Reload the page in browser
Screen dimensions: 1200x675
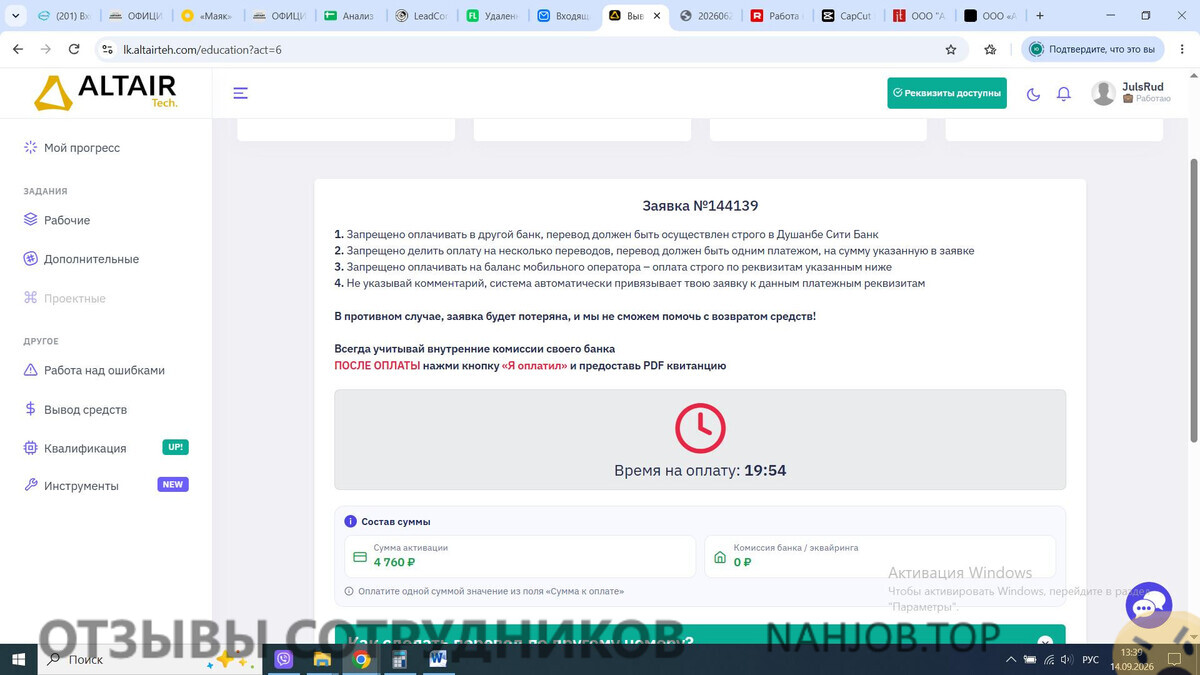tap(74, 49)
